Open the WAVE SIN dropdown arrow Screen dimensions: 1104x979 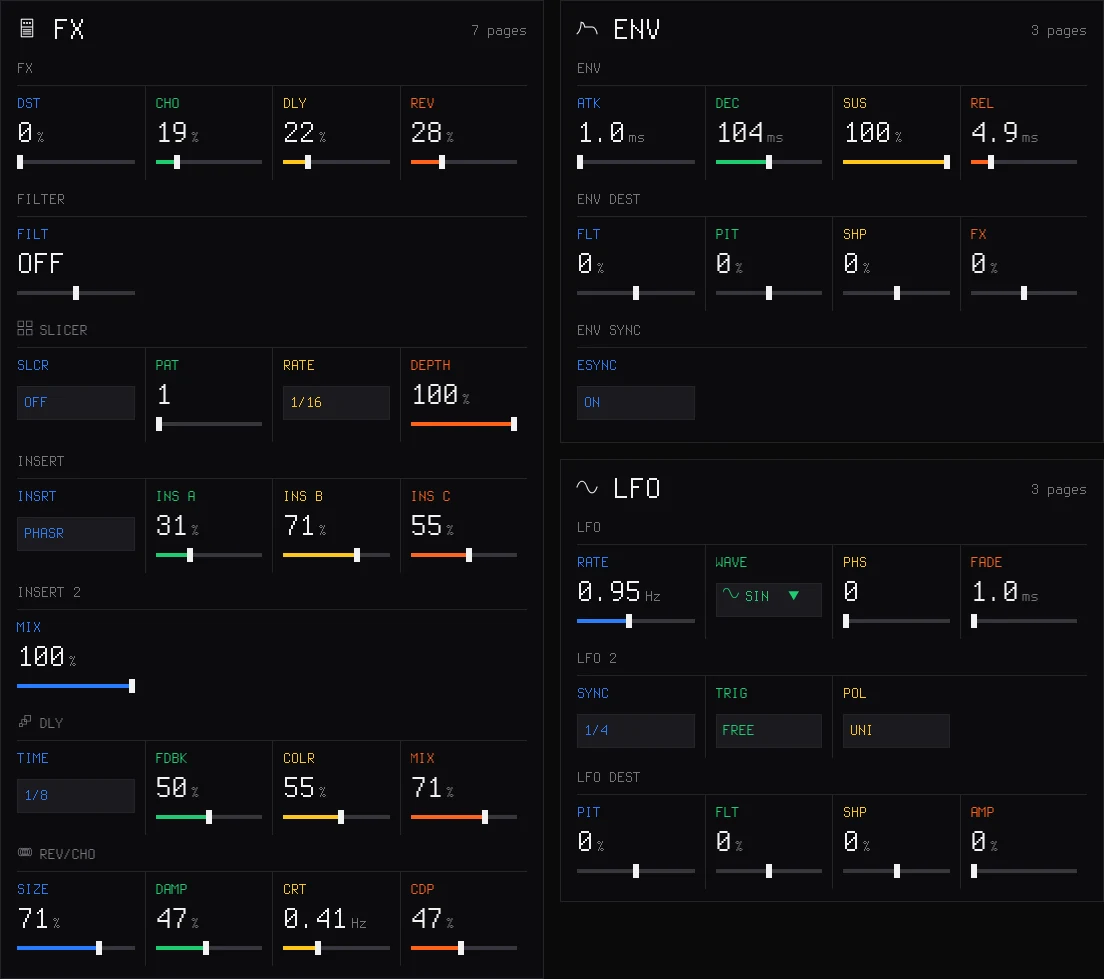click(x=794, y=596)
